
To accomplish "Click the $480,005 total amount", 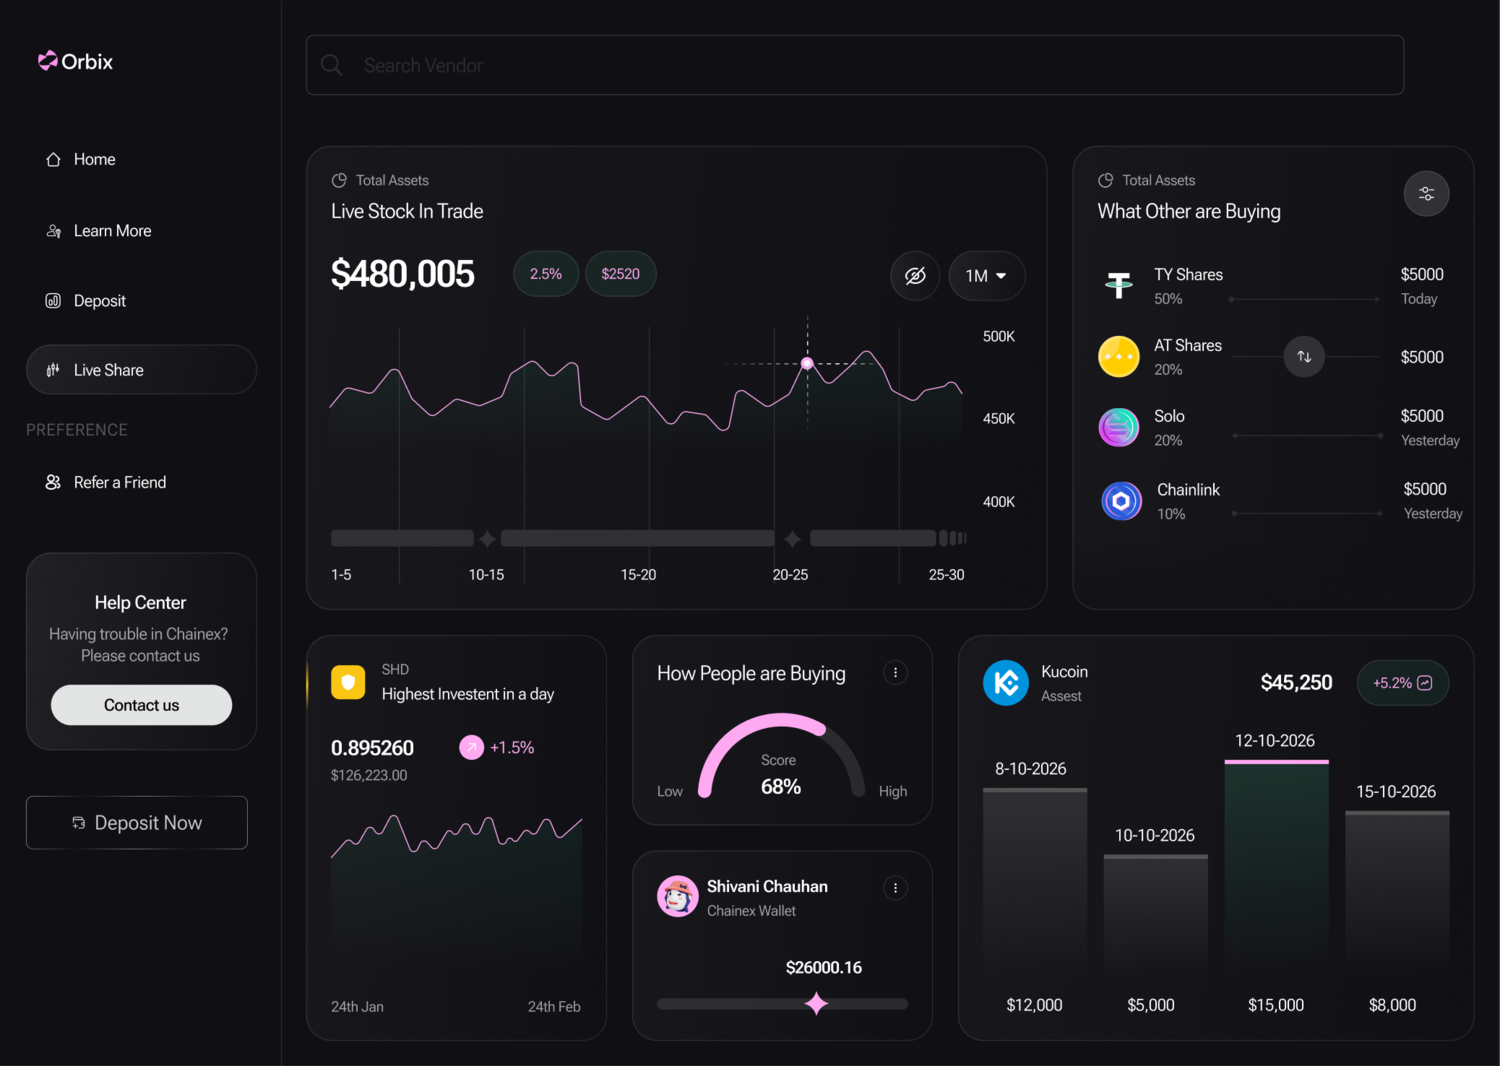I will pos(403,274).
